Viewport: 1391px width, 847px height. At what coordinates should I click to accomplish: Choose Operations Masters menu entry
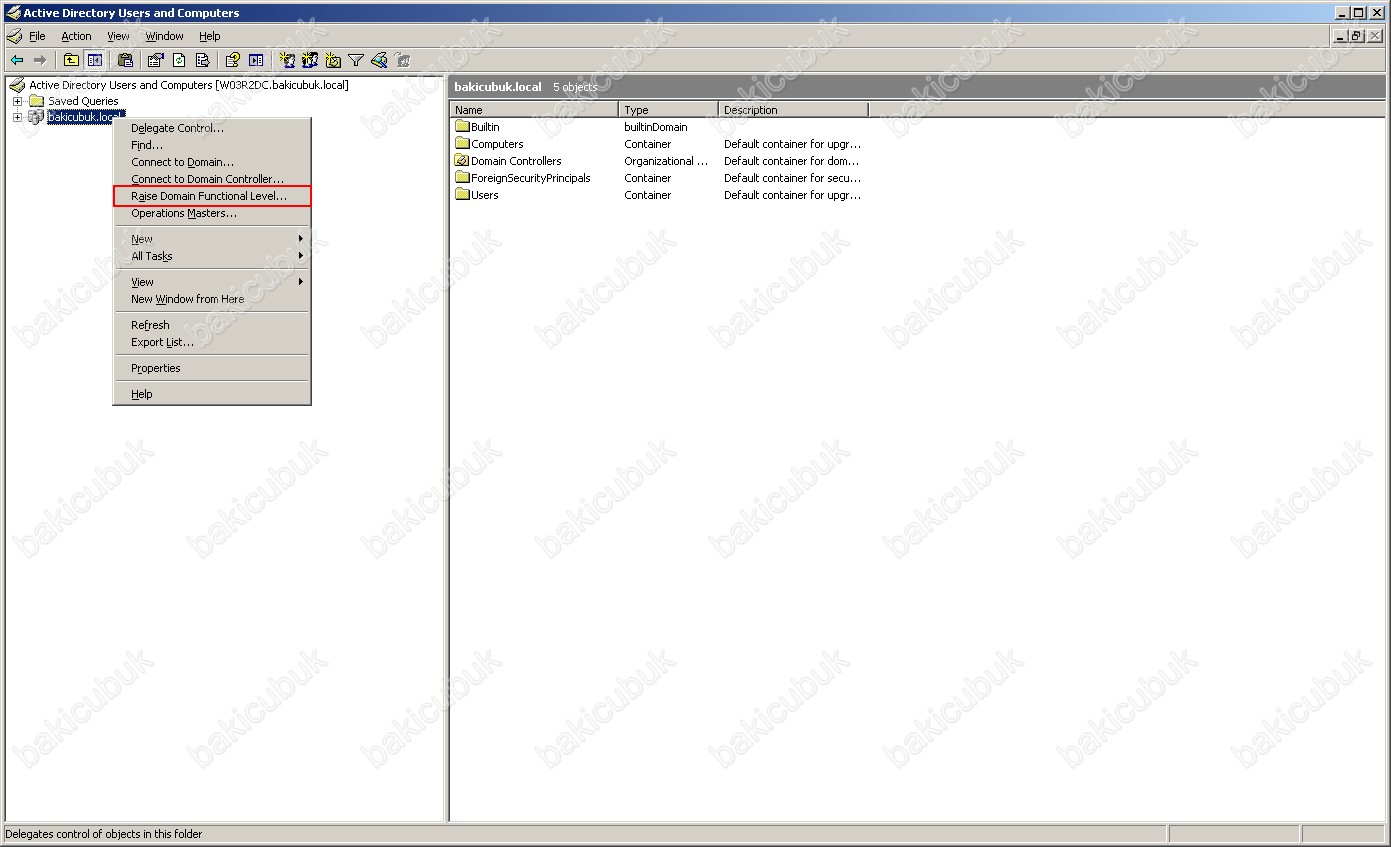(x=212, y=213)
